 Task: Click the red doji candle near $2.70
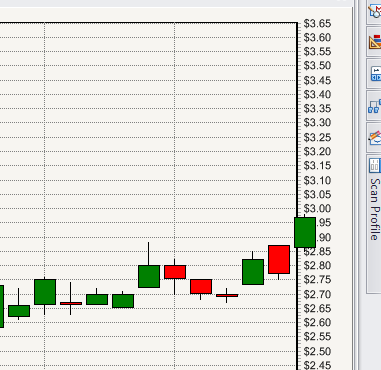[x=227, y=295]
